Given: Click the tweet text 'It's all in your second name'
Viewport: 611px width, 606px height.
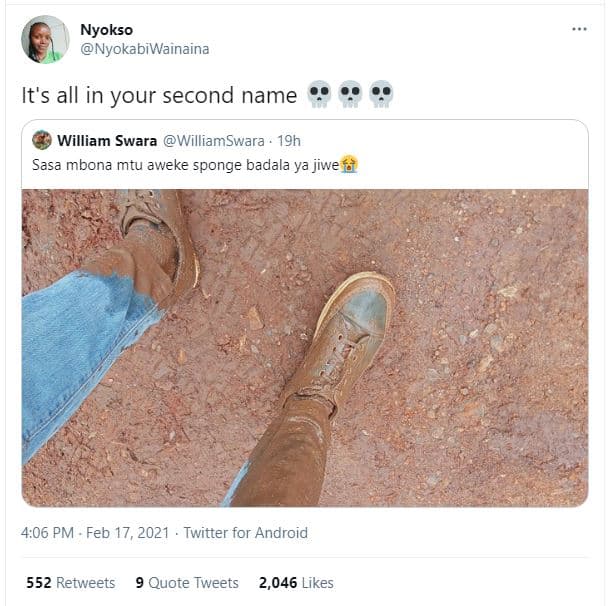Looking at the screenshot, I should (160, 96).
